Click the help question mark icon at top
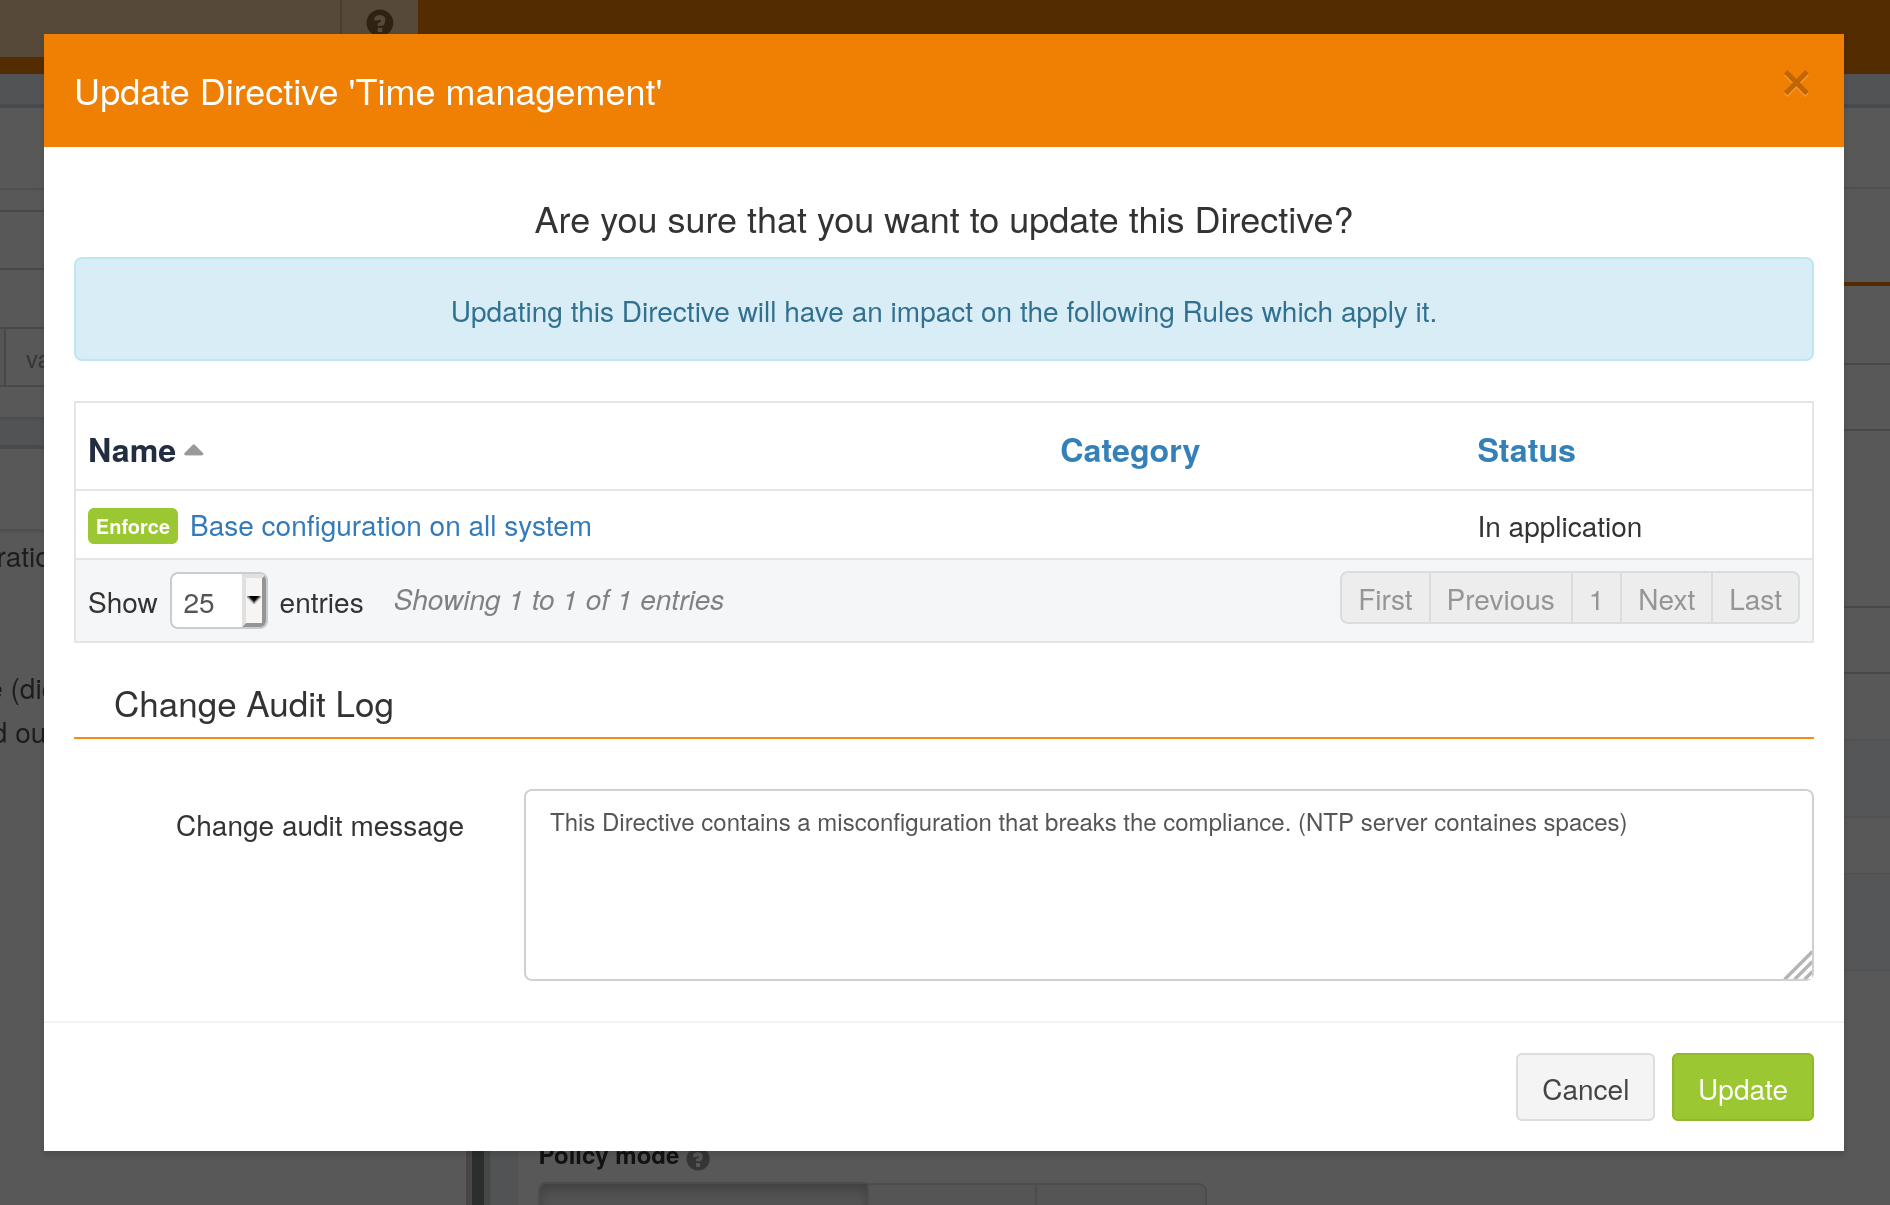The height and width of the screenshot is (1205, 1890). [379, 21]
